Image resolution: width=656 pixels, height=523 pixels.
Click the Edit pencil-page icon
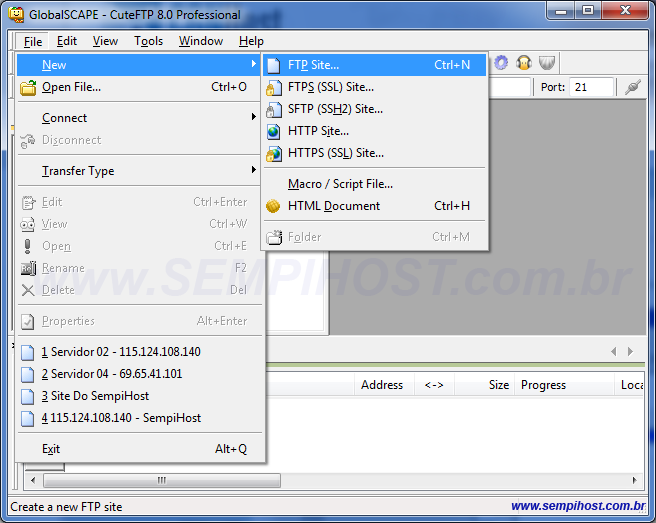pos(28,203)
